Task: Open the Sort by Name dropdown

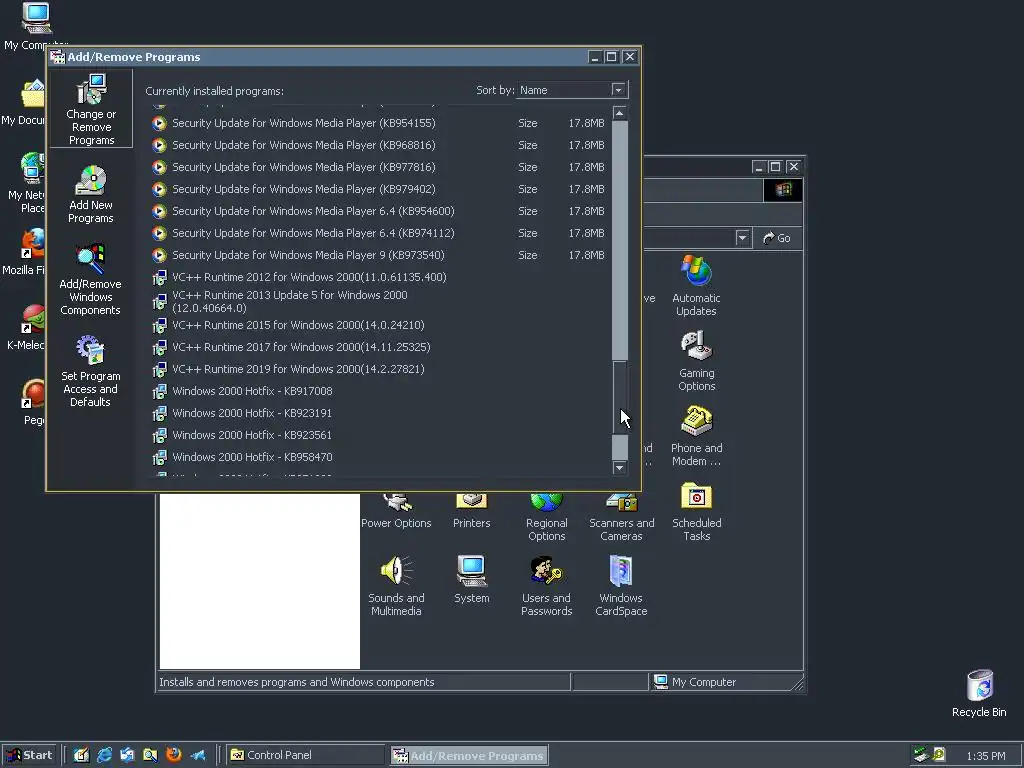Action: [x=618, y=90]
